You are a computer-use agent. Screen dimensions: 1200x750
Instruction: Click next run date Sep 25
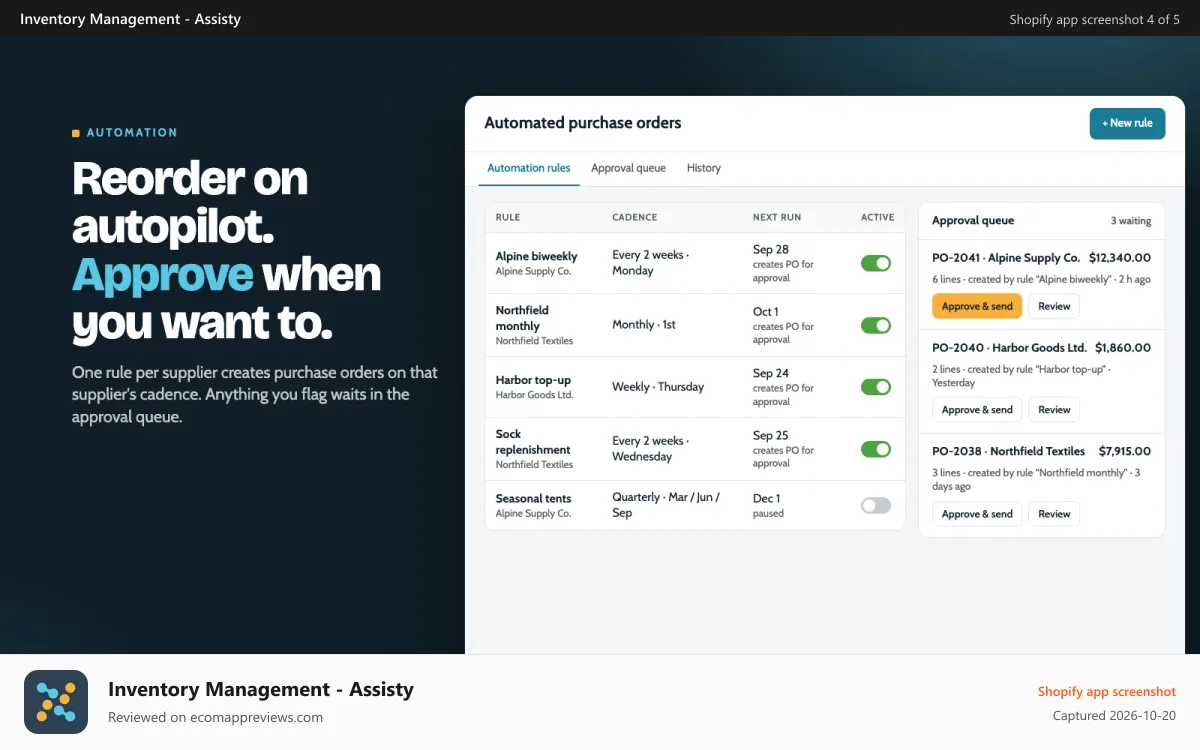[x=771, y=435]
